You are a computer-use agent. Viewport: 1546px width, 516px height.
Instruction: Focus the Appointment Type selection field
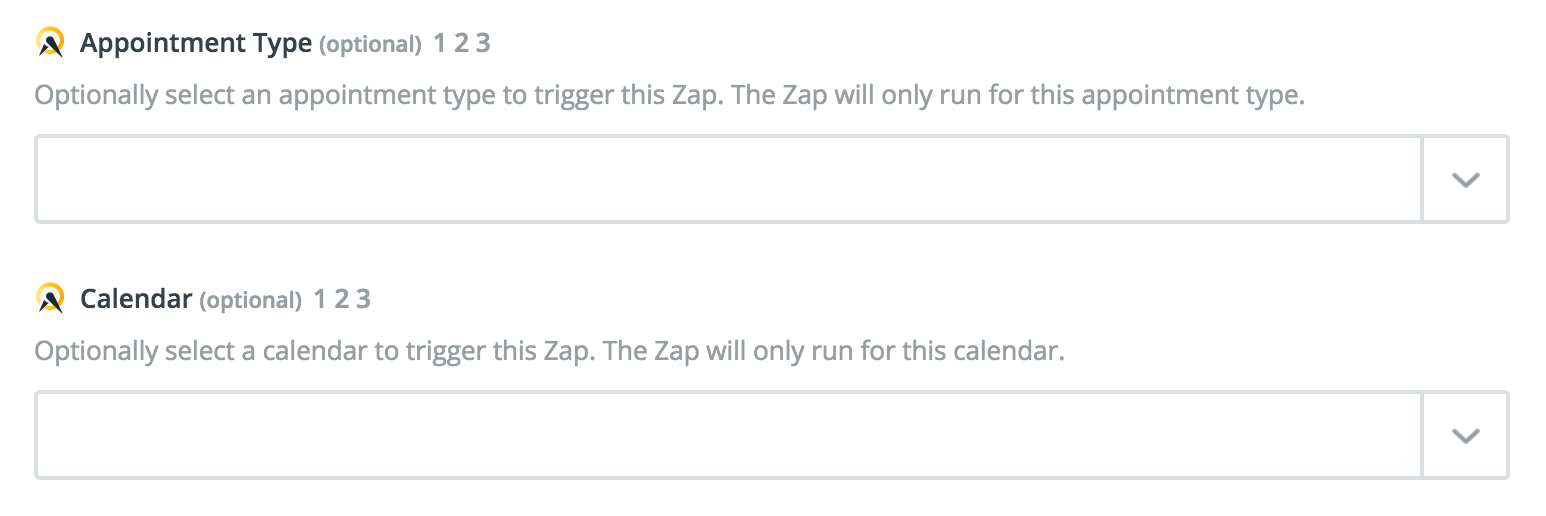click(x=728, y=179)
